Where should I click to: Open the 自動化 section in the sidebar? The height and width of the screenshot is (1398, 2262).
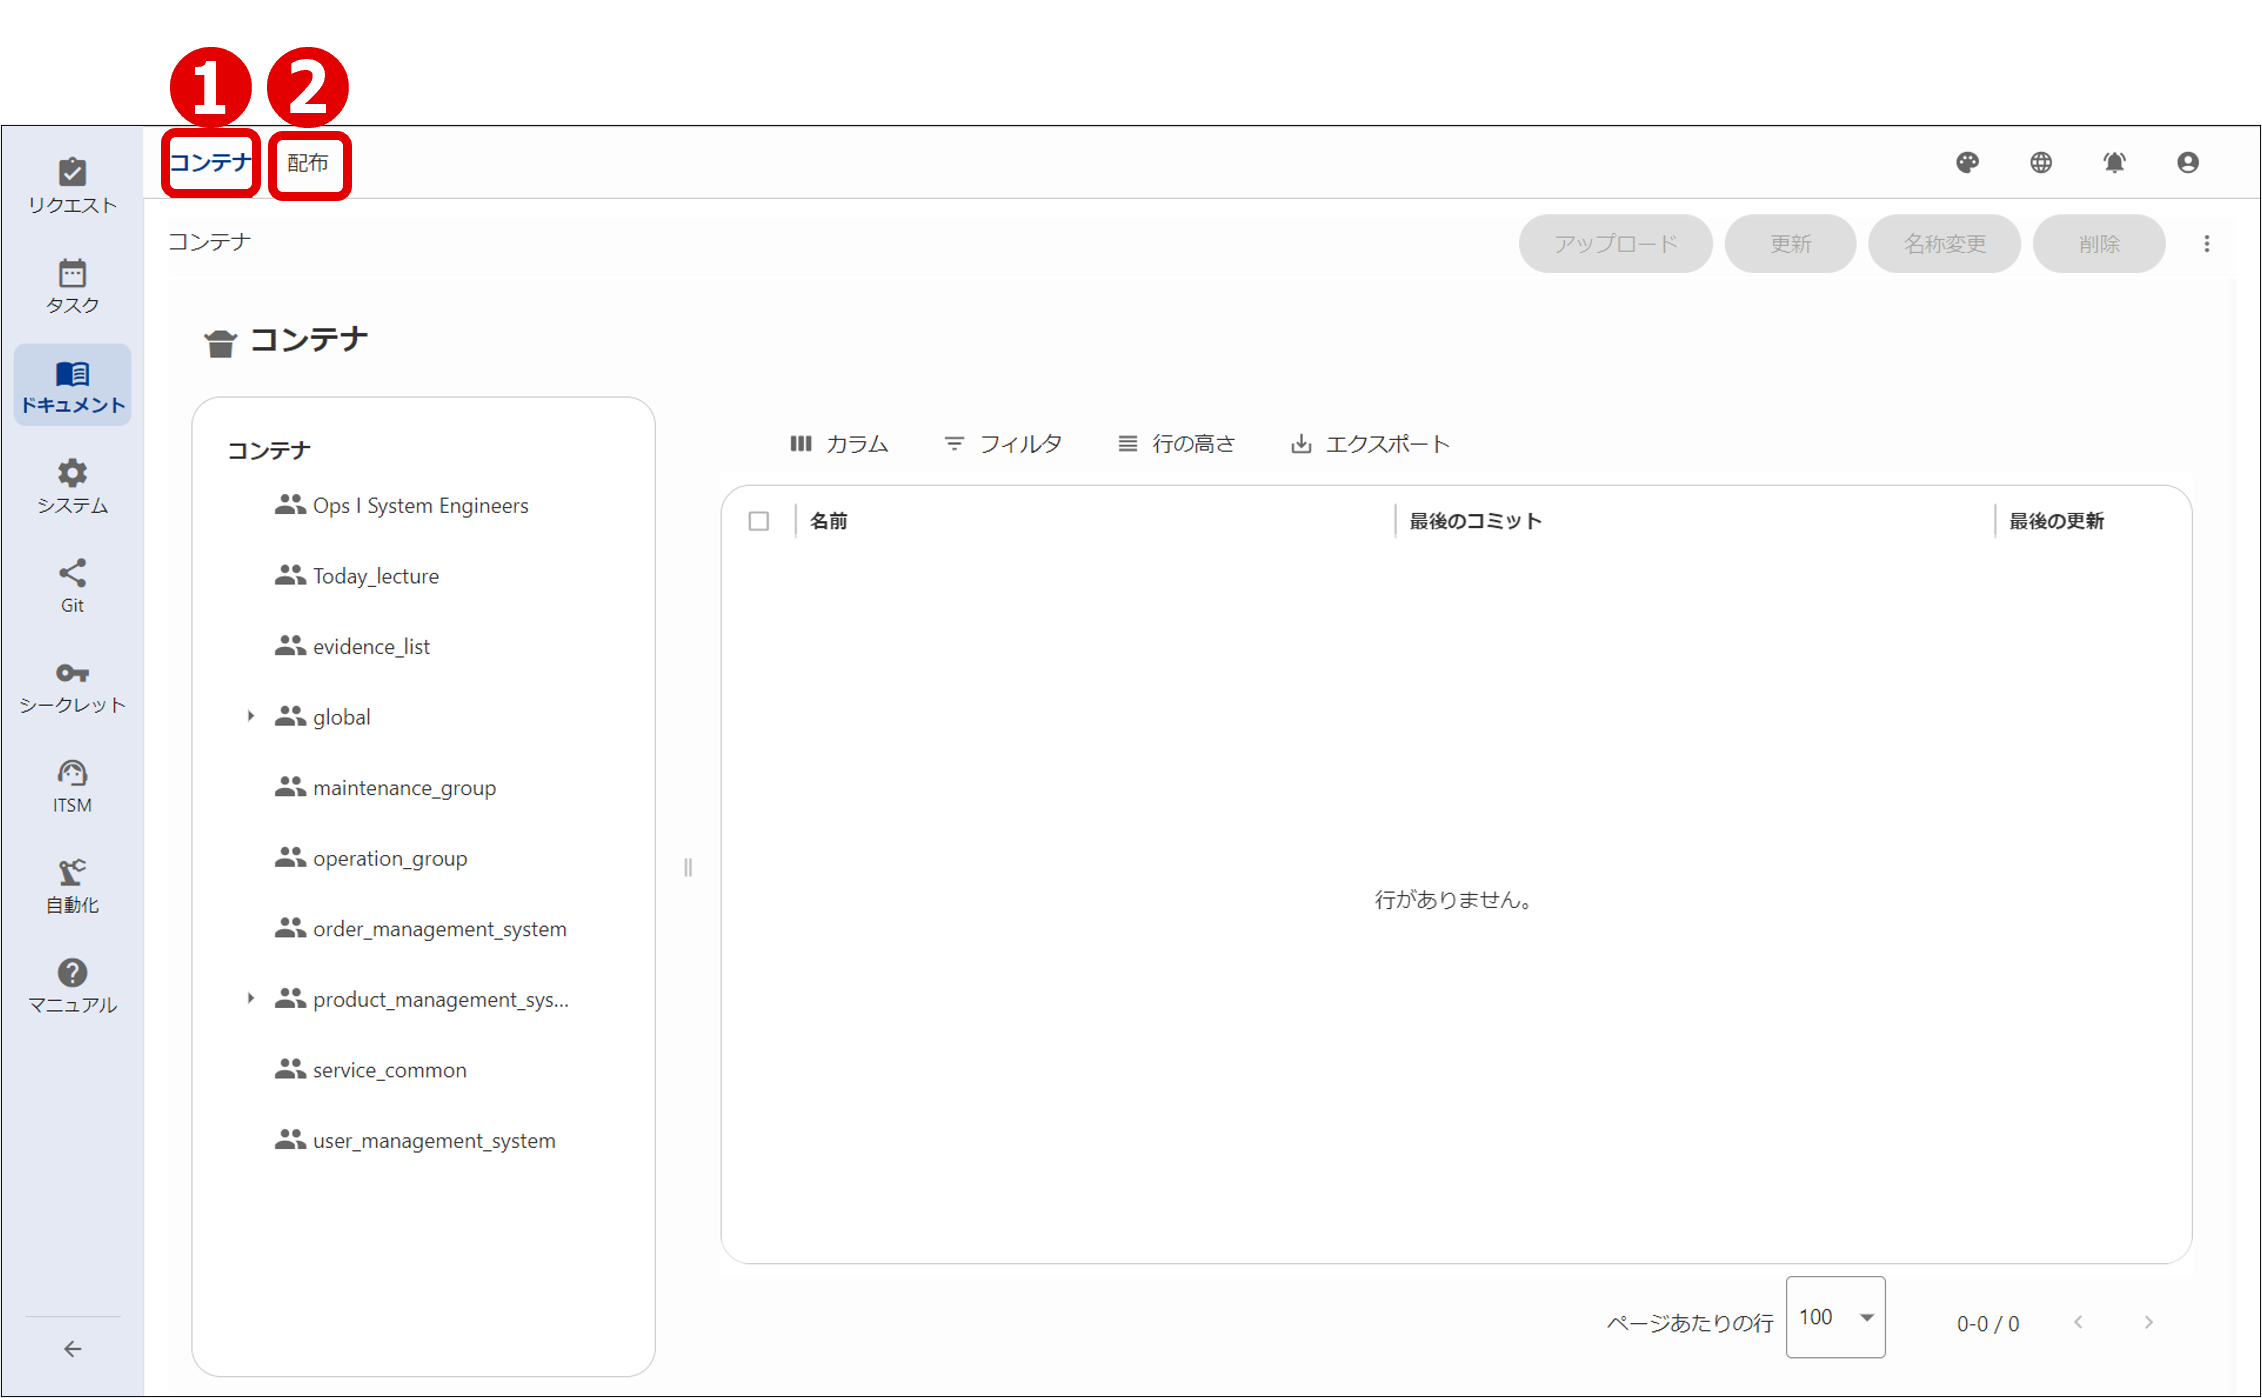coord(71,885)
